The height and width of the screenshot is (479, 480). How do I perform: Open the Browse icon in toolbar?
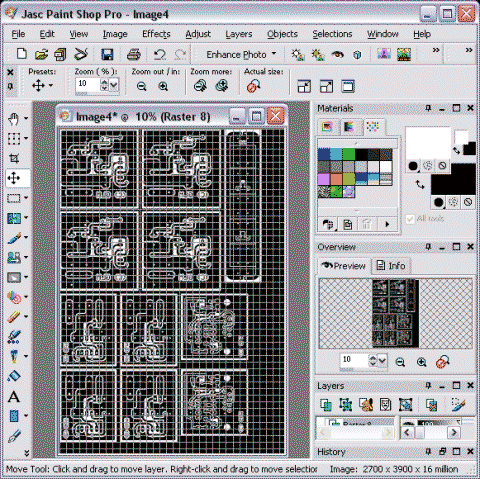point(60,54)
